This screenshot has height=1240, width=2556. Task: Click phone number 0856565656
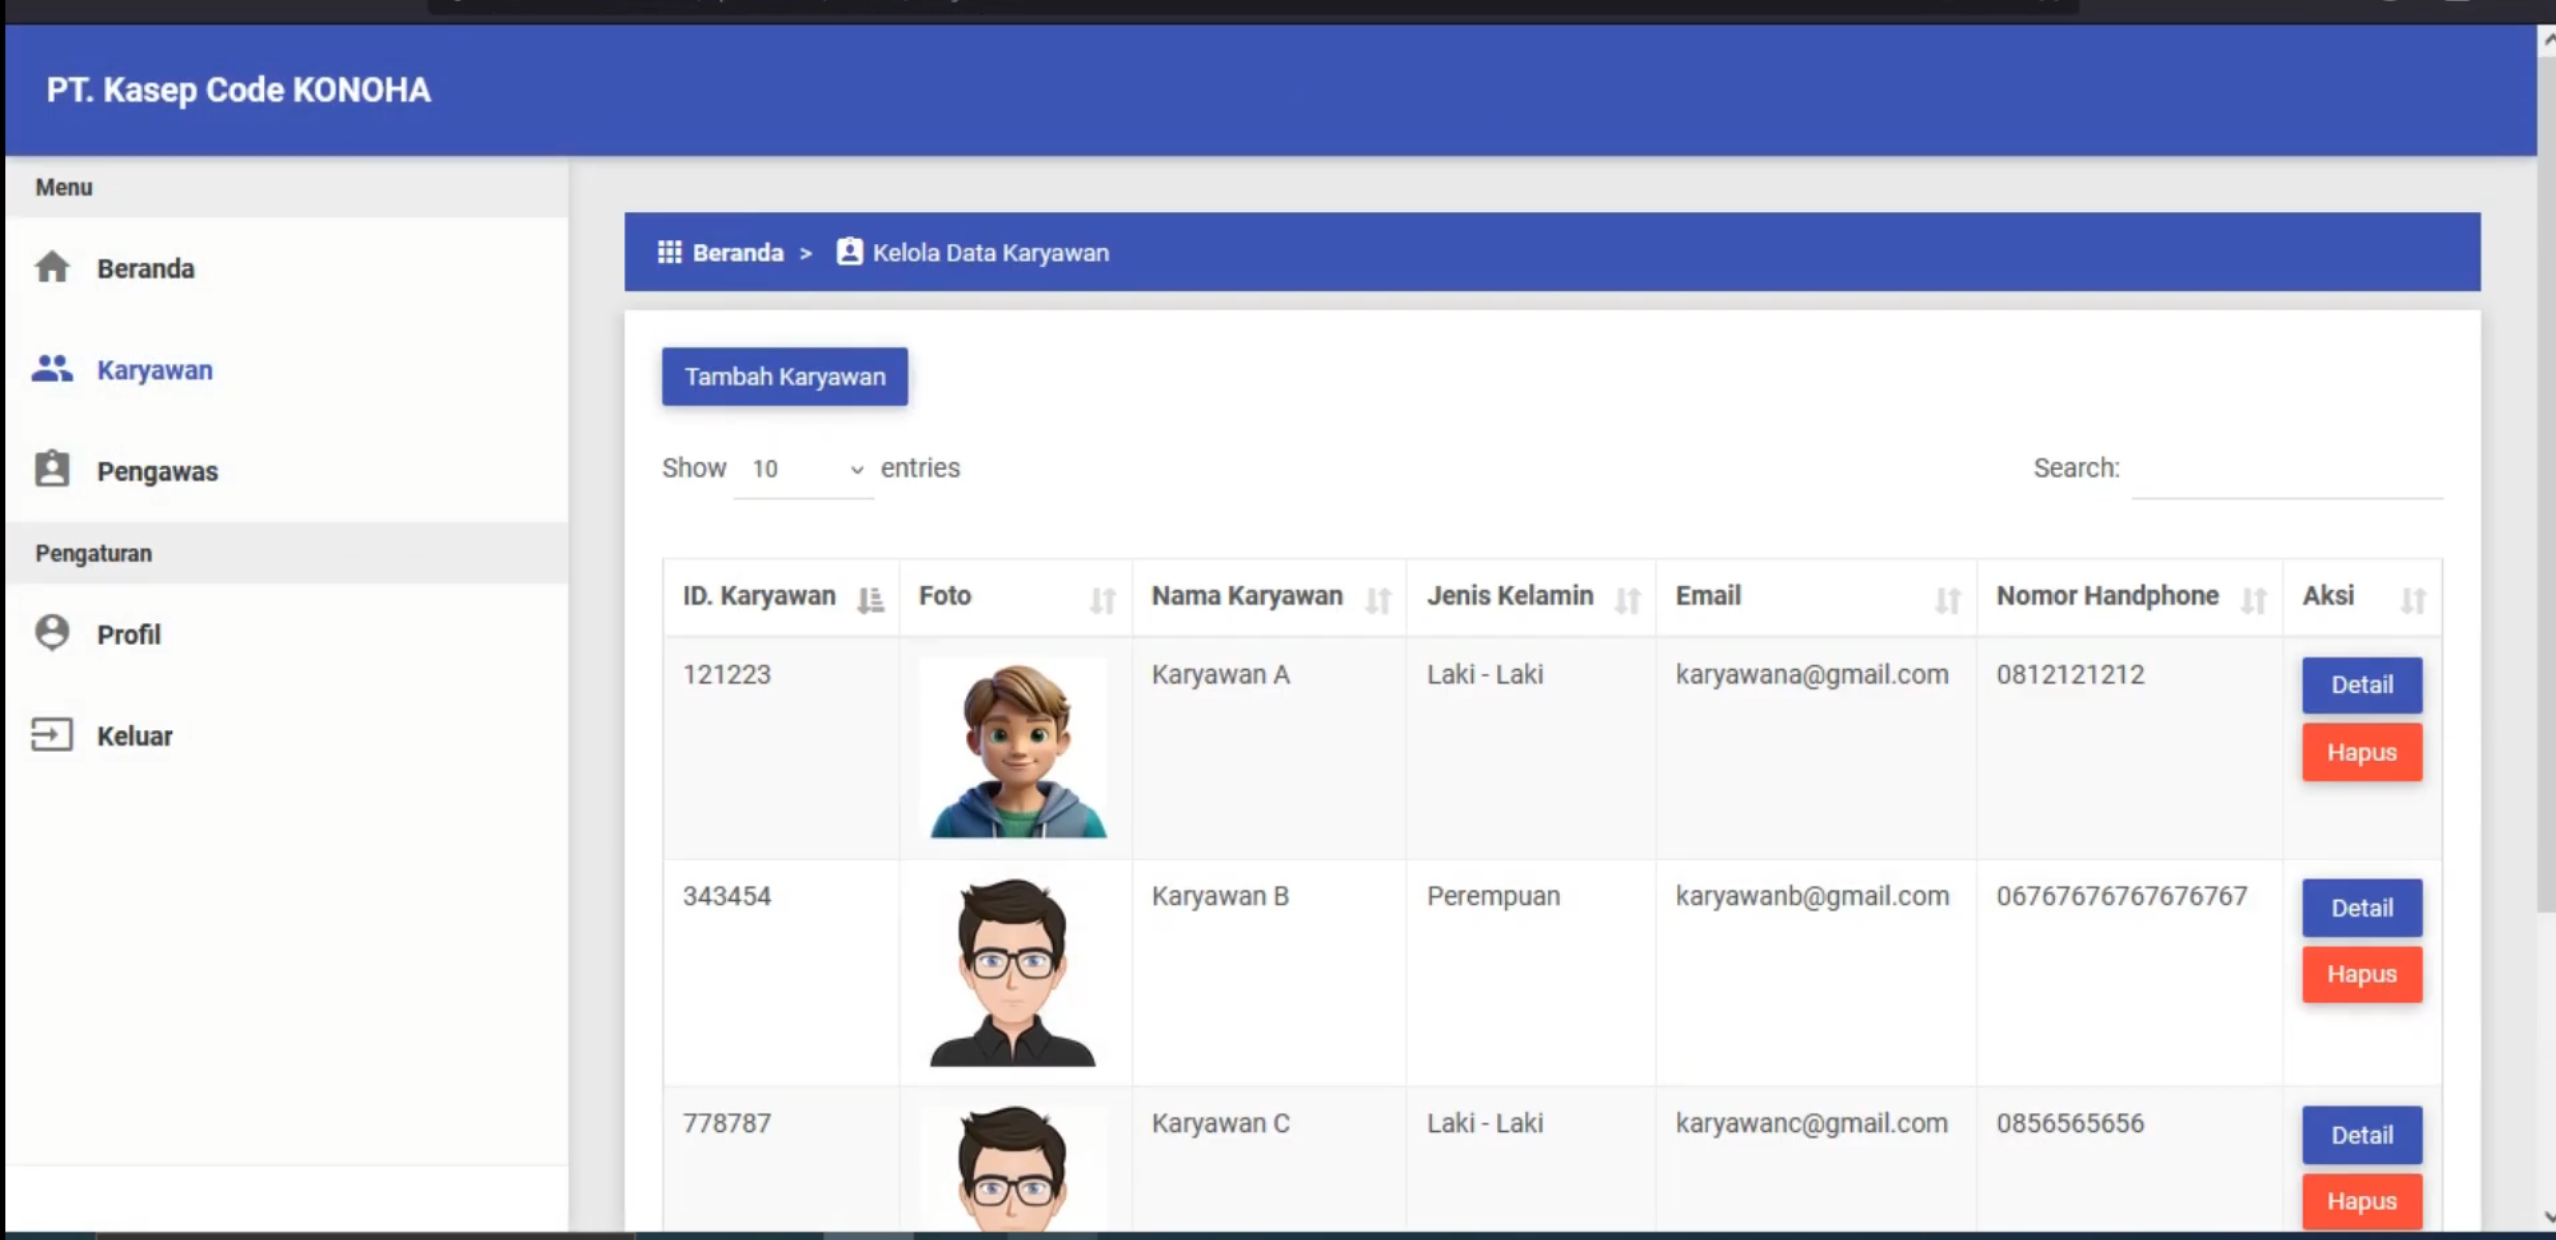[x=2071, y=1123]
